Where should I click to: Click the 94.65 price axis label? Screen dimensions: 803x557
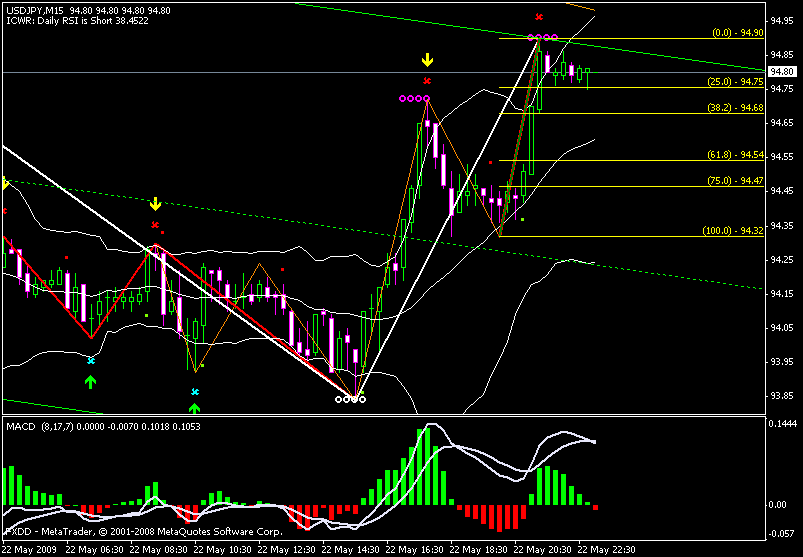click(781, 123)
